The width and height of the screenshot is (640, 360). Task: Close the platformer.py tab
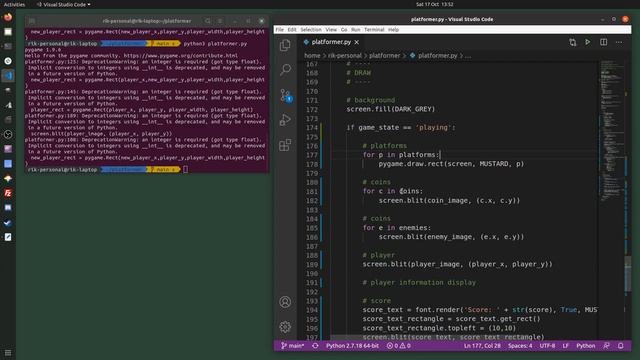point(357,42)
